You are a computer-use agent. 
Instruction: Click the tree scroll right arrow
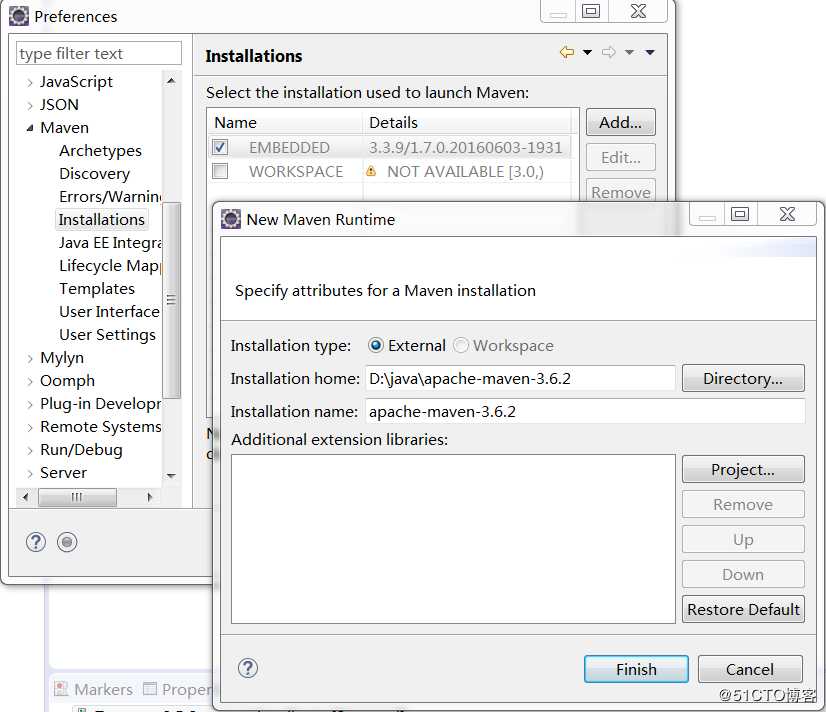(150, 497)
